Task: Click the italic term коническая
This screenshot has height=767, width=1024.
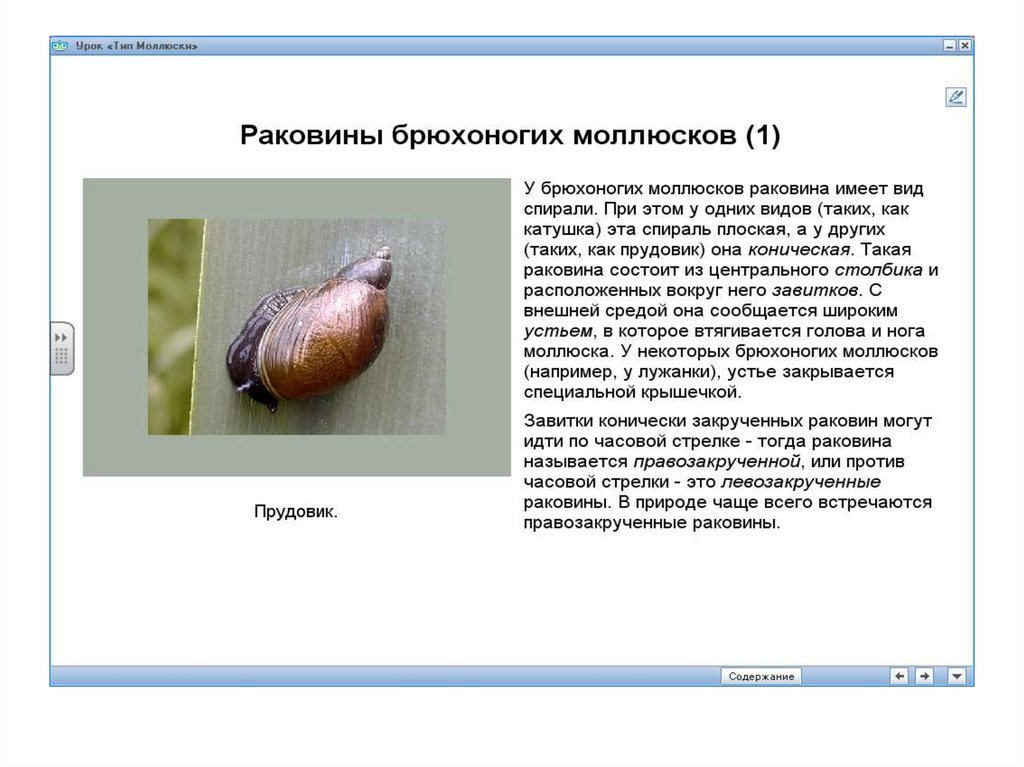Action: click(x=810, y=249)
